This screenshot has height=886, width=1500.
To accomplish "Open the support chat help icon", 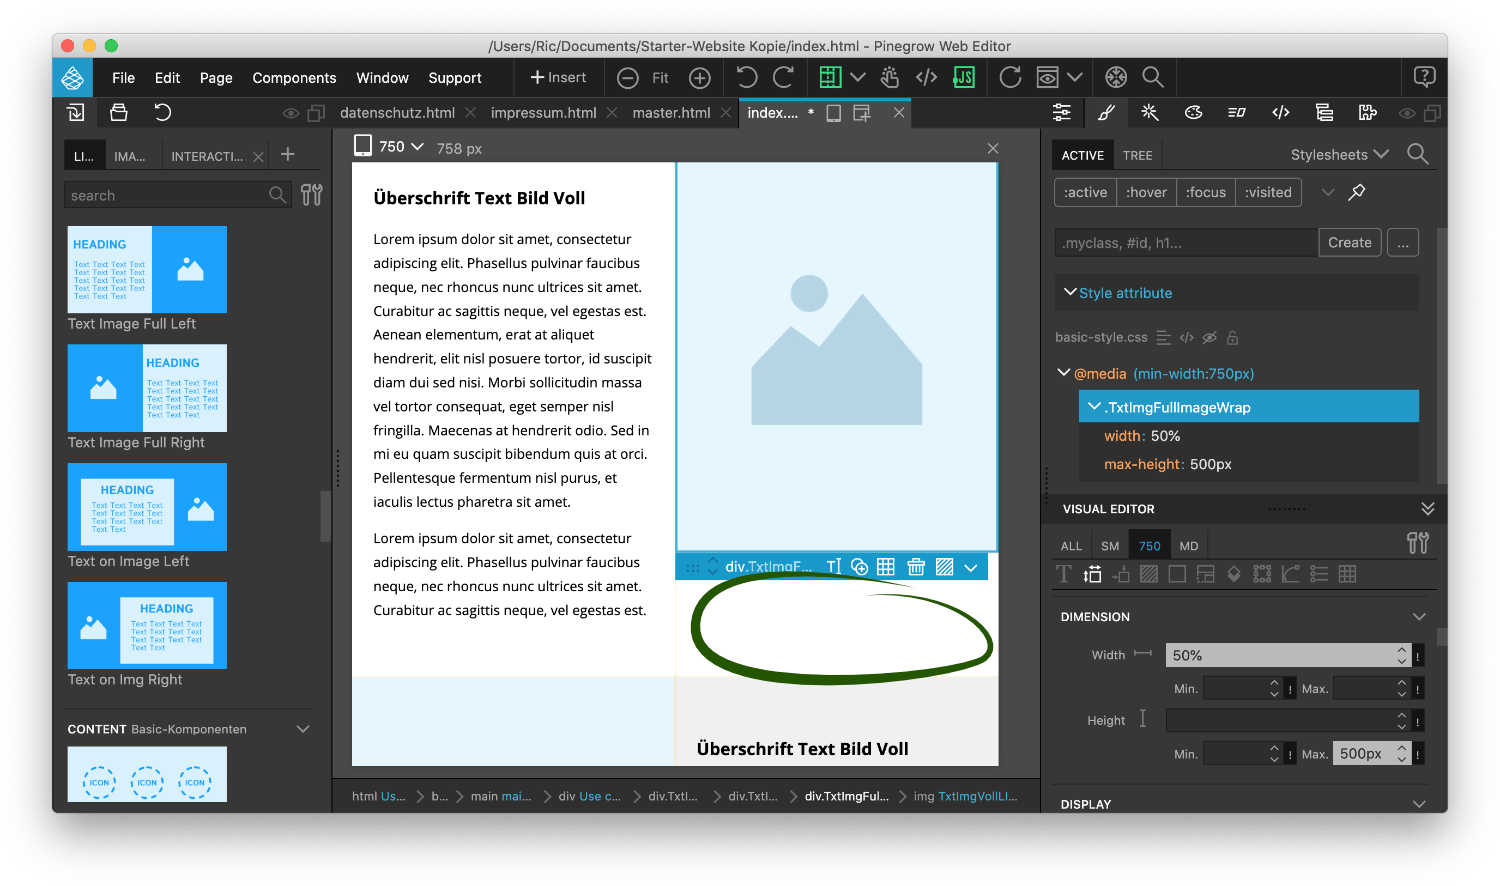I will [1425, 77].
